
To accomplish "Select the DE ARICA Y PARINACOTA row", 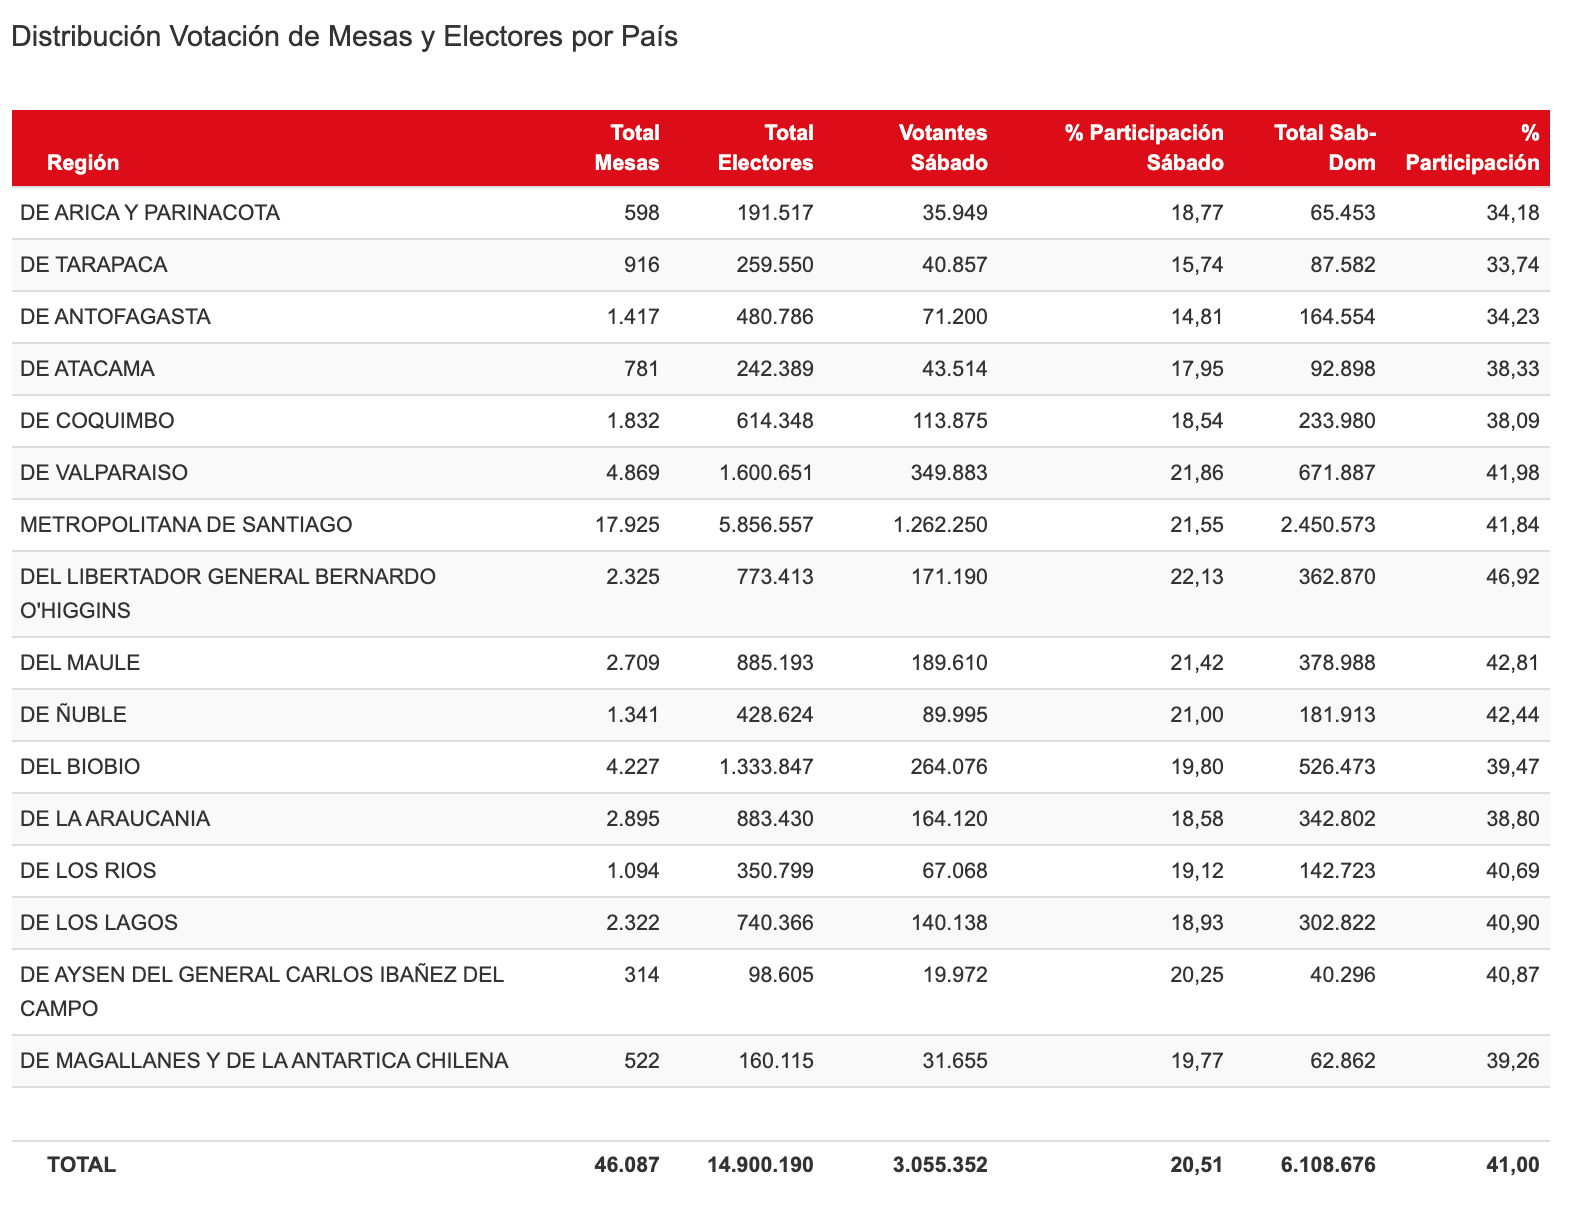I will click(x=150, y=213).
